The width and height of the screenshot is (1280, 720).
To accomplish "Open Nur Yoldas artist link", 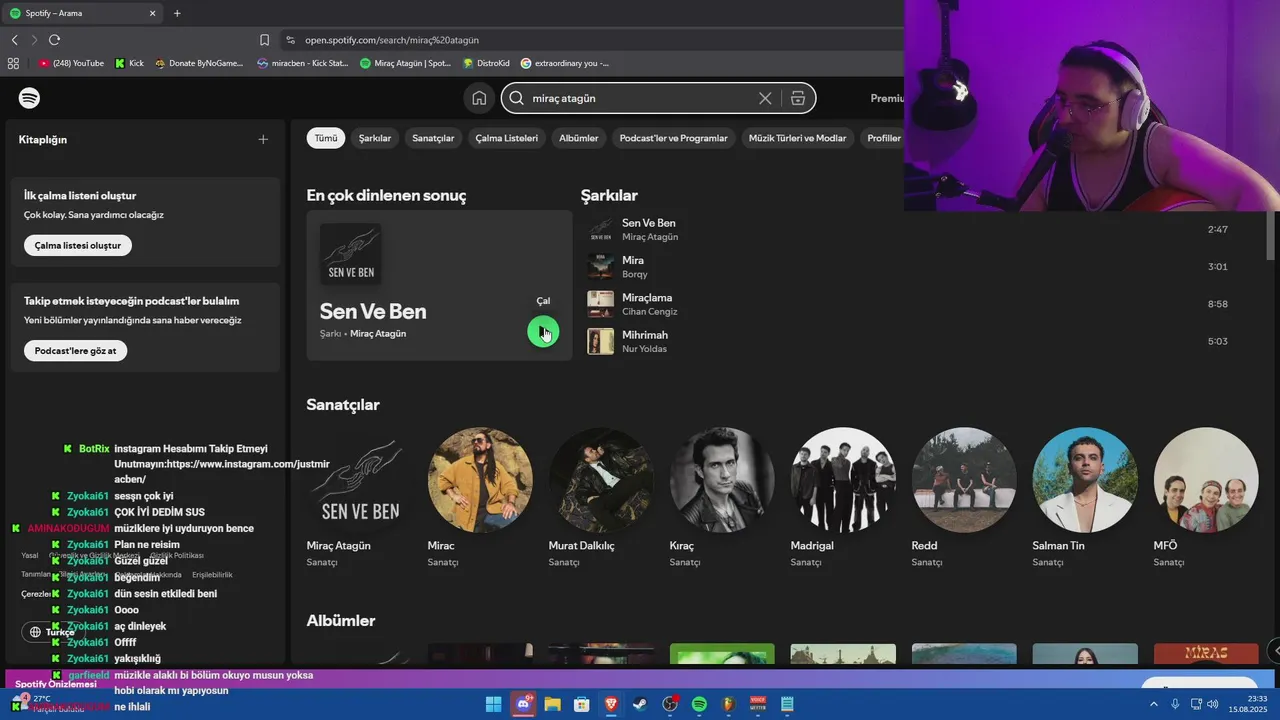I will pos(644,349).
